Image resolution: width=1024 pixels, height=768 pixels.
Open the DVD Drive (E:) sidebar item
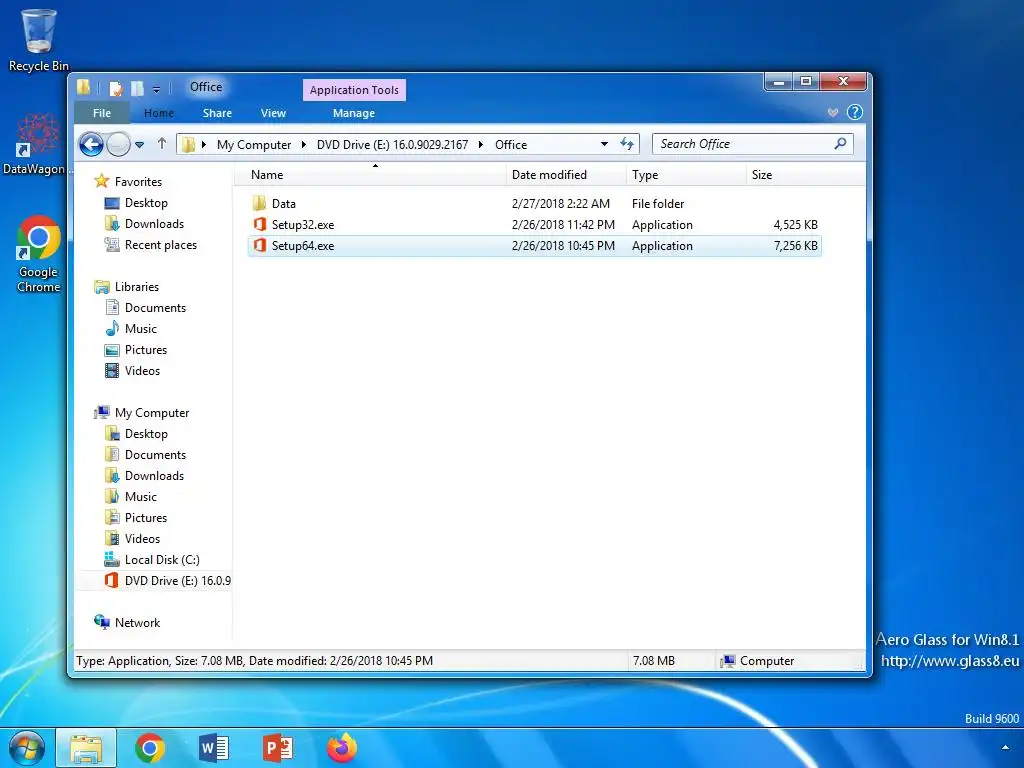pyautogui.click(x=167, y=581)
